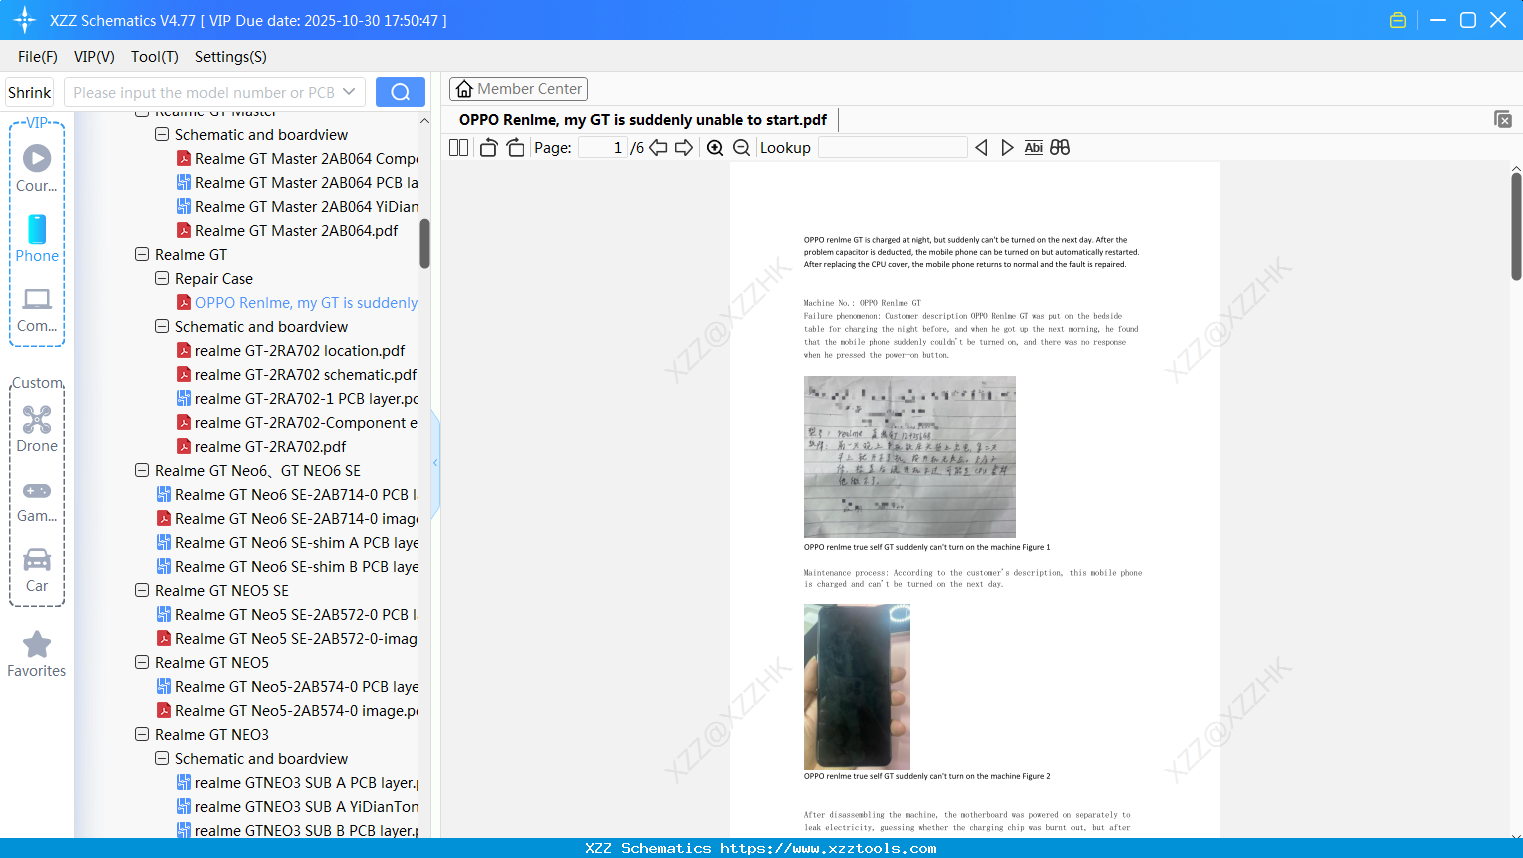Open the Settings(S) menu
This screenshot has height=858, width=1523.
[231, 57]
